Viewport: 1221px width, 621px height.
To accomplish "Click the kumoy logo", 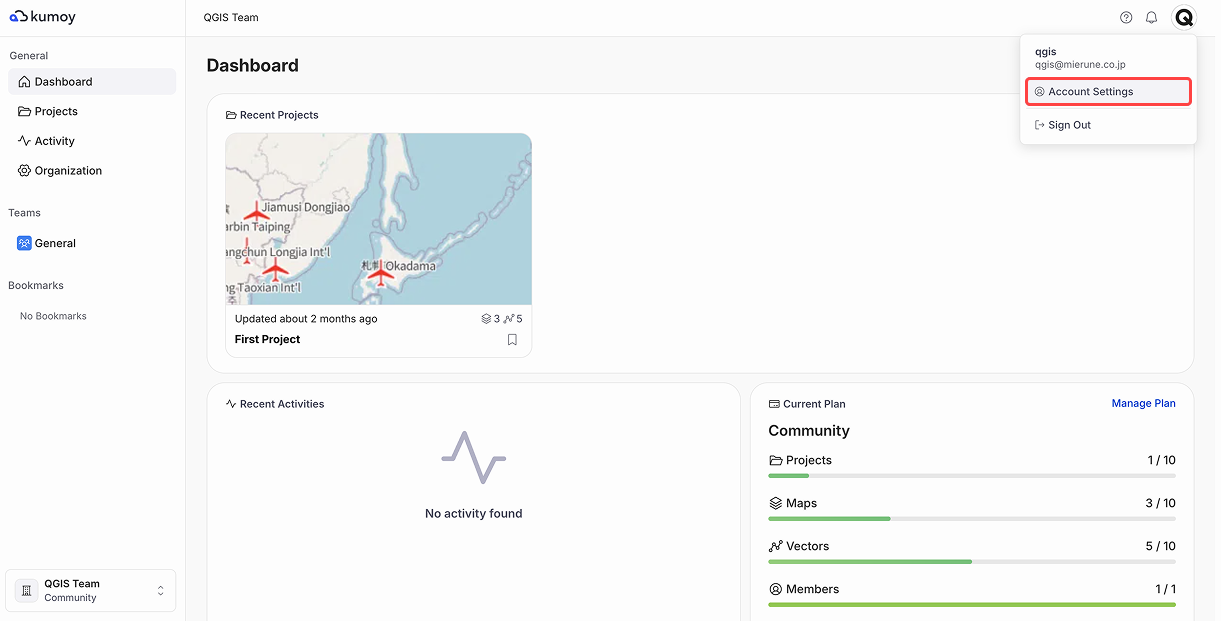I will point(43,17).
